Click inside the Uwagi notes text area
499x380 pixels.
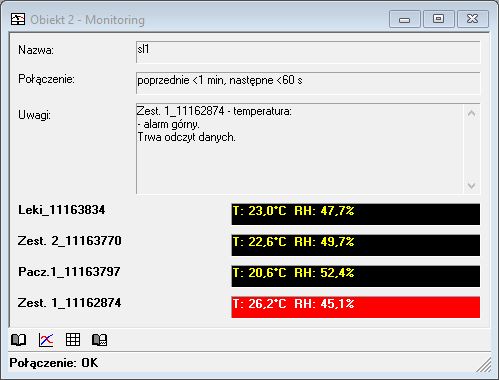coord(300,149)
